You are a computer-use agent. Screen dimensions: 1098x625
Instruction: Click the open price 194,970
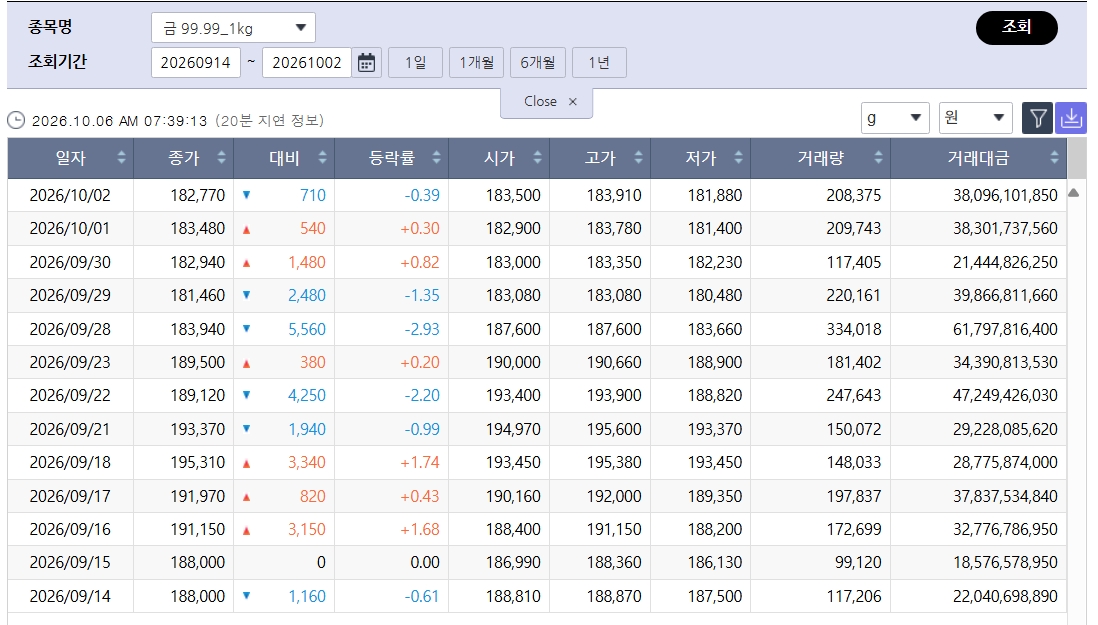coord(513,429)
